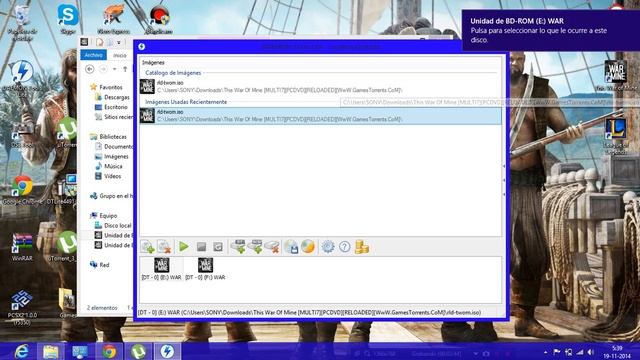Open Vídeos library in the sidebar

[x=108, y=176]
